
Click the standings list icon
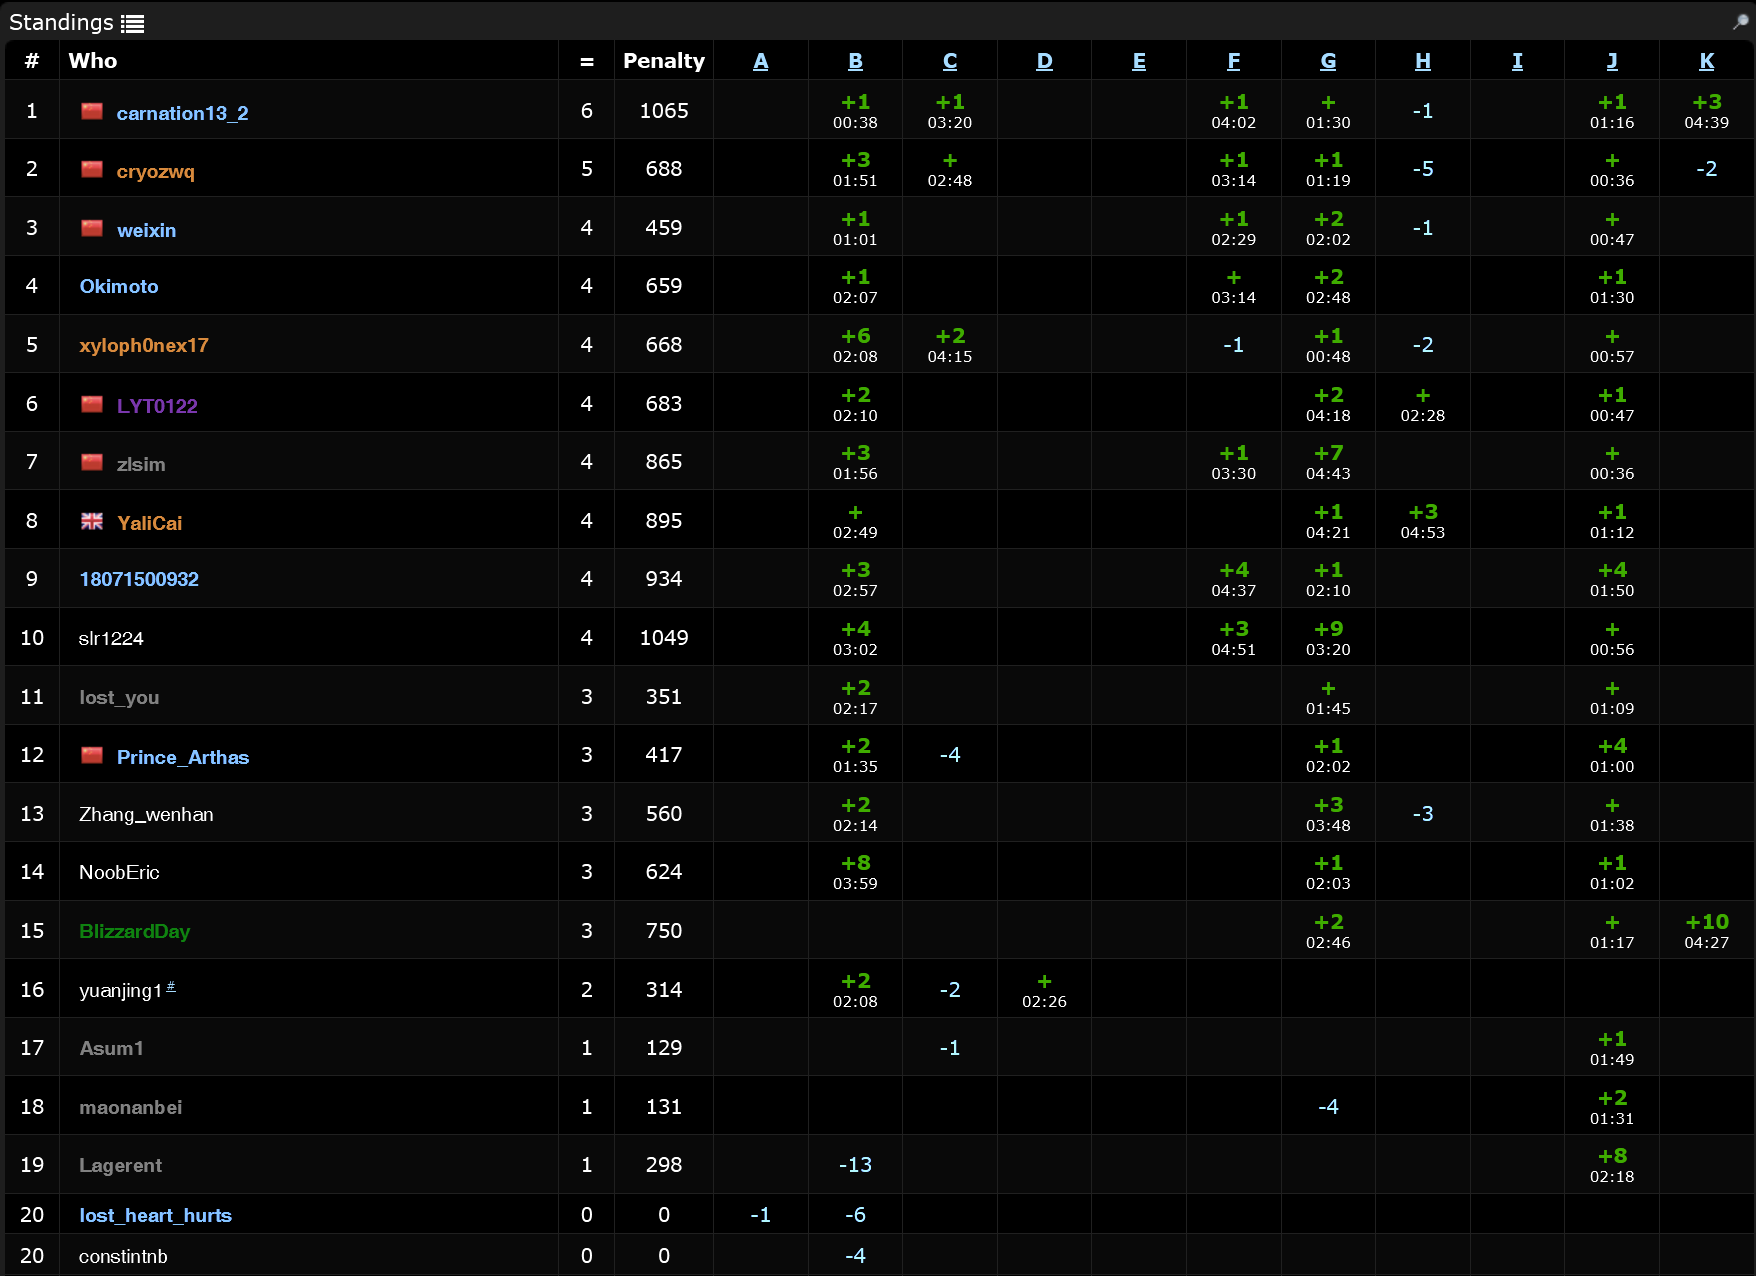[x=133, y=23]
